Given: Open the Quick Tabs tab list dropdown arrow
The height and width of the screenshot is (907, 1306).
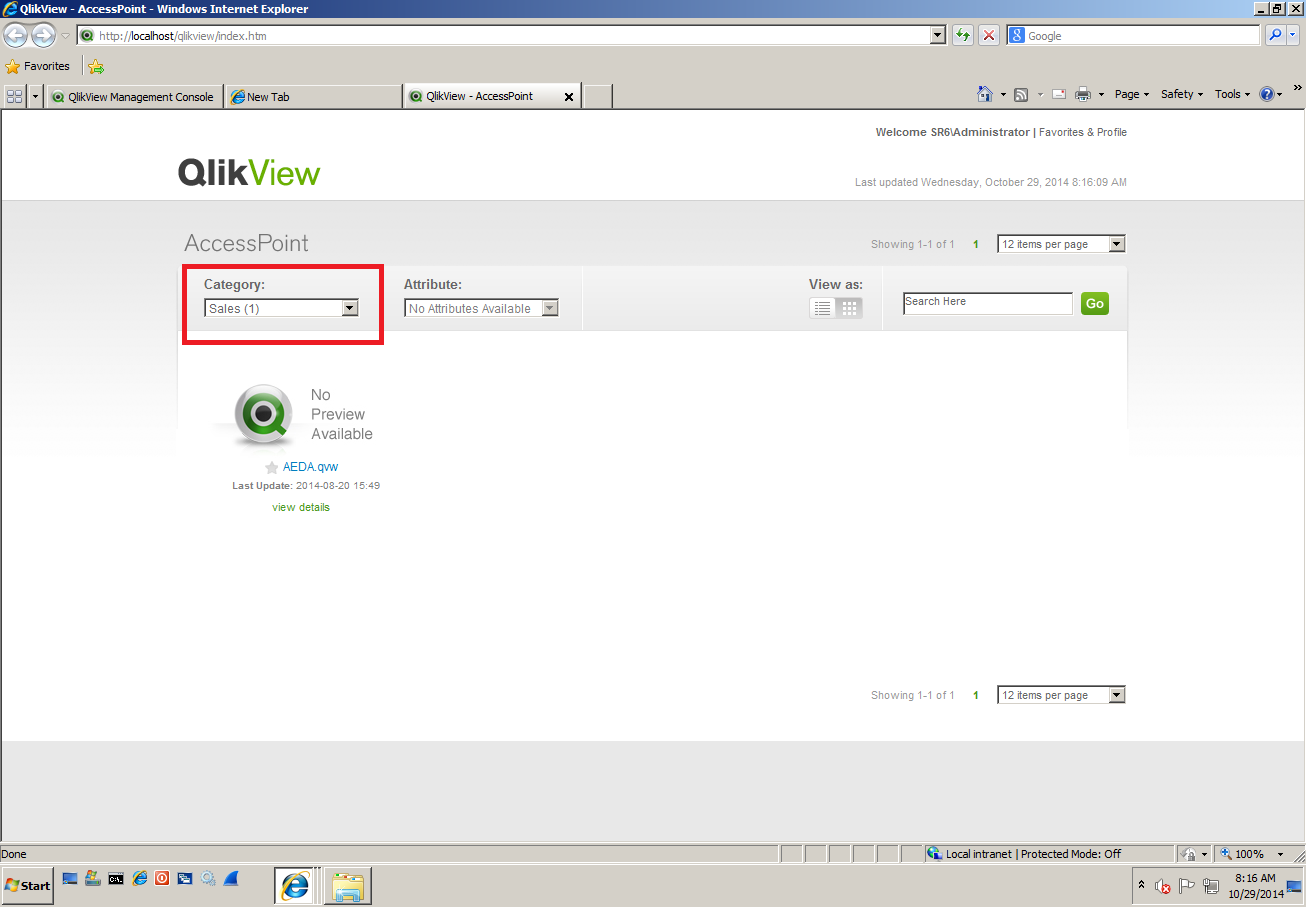Looking at the screenshot, I should (35, 96).
